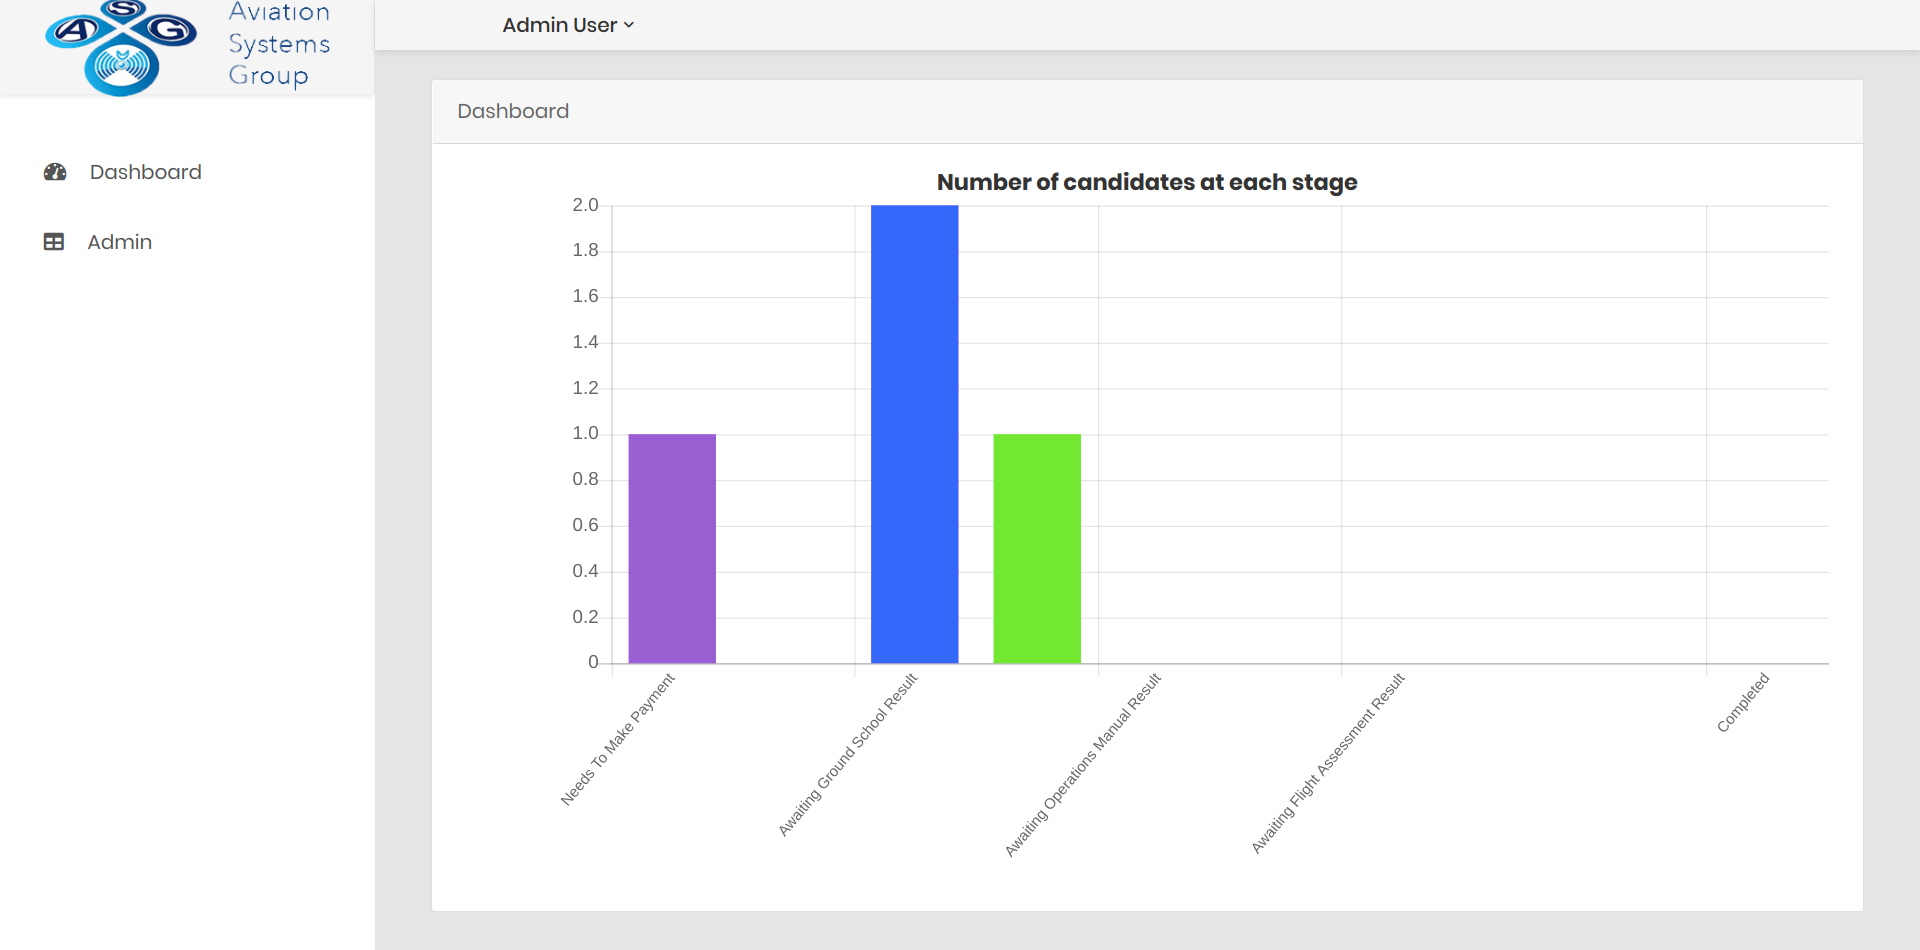1920x950 pixels.
Task: Click the chevron next to Admin User
Action: 629,25
